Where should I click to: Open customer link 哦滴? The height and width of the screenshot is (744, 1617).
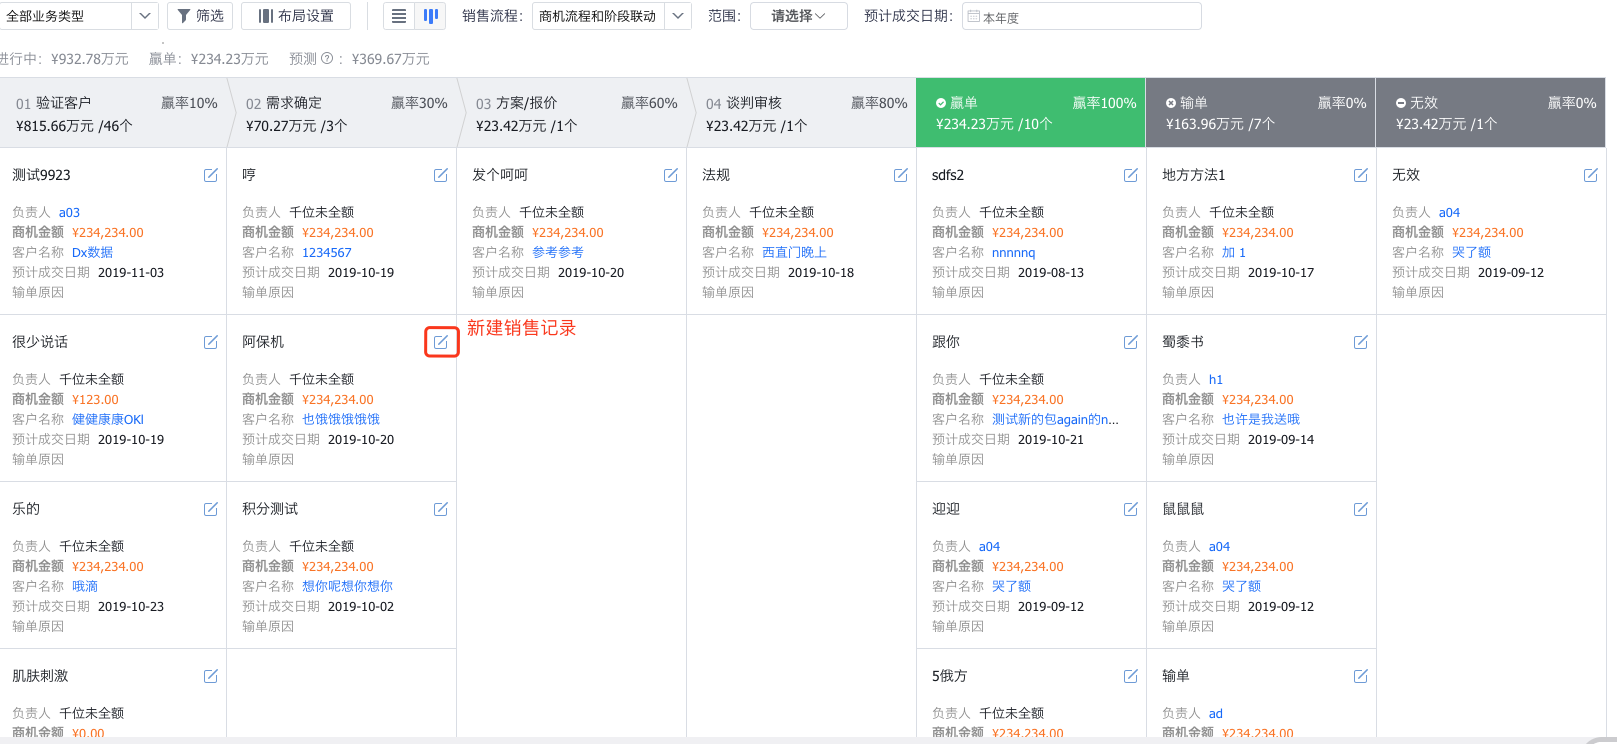(85, 587)
